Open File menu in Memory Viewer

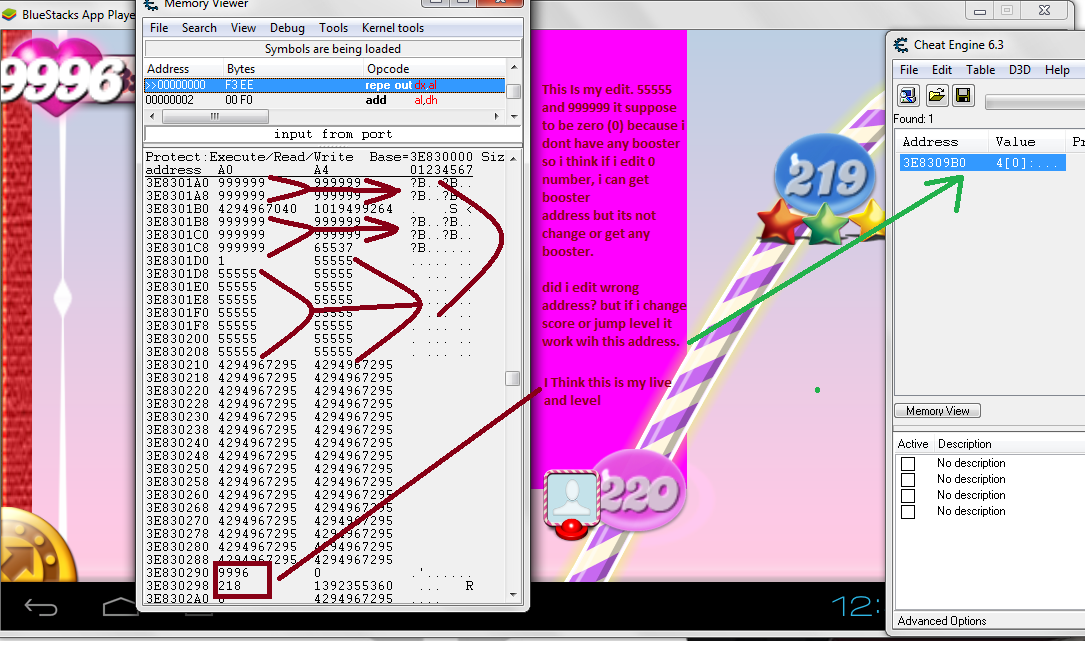(x=159, y=28)
